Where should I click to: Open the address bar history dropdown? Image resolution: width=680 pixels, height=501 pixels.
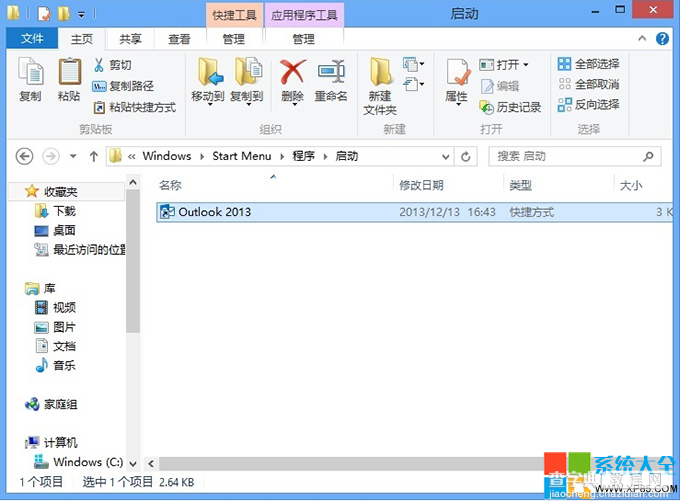[445, 157]
